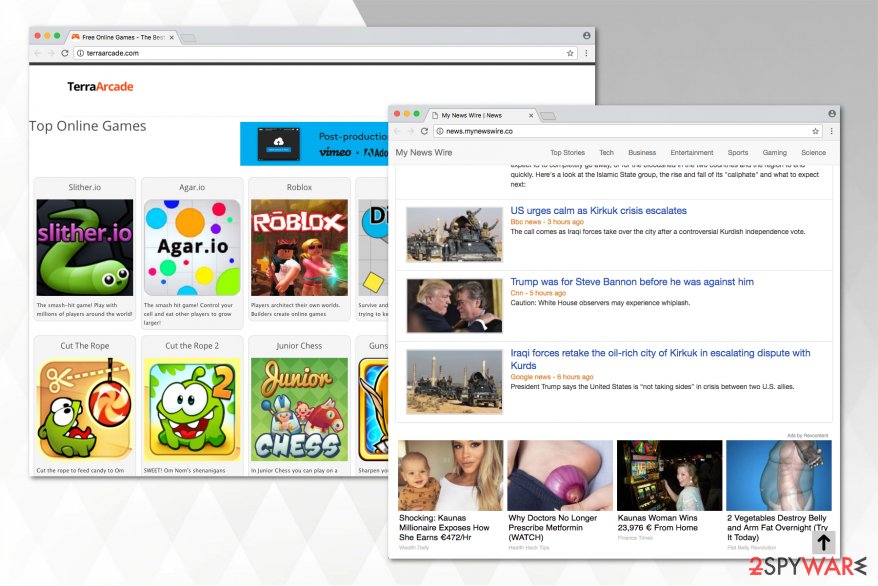Click the news.mynewswire.co address bar
This screenshot has width=878, height=586.
pos(627,131)
